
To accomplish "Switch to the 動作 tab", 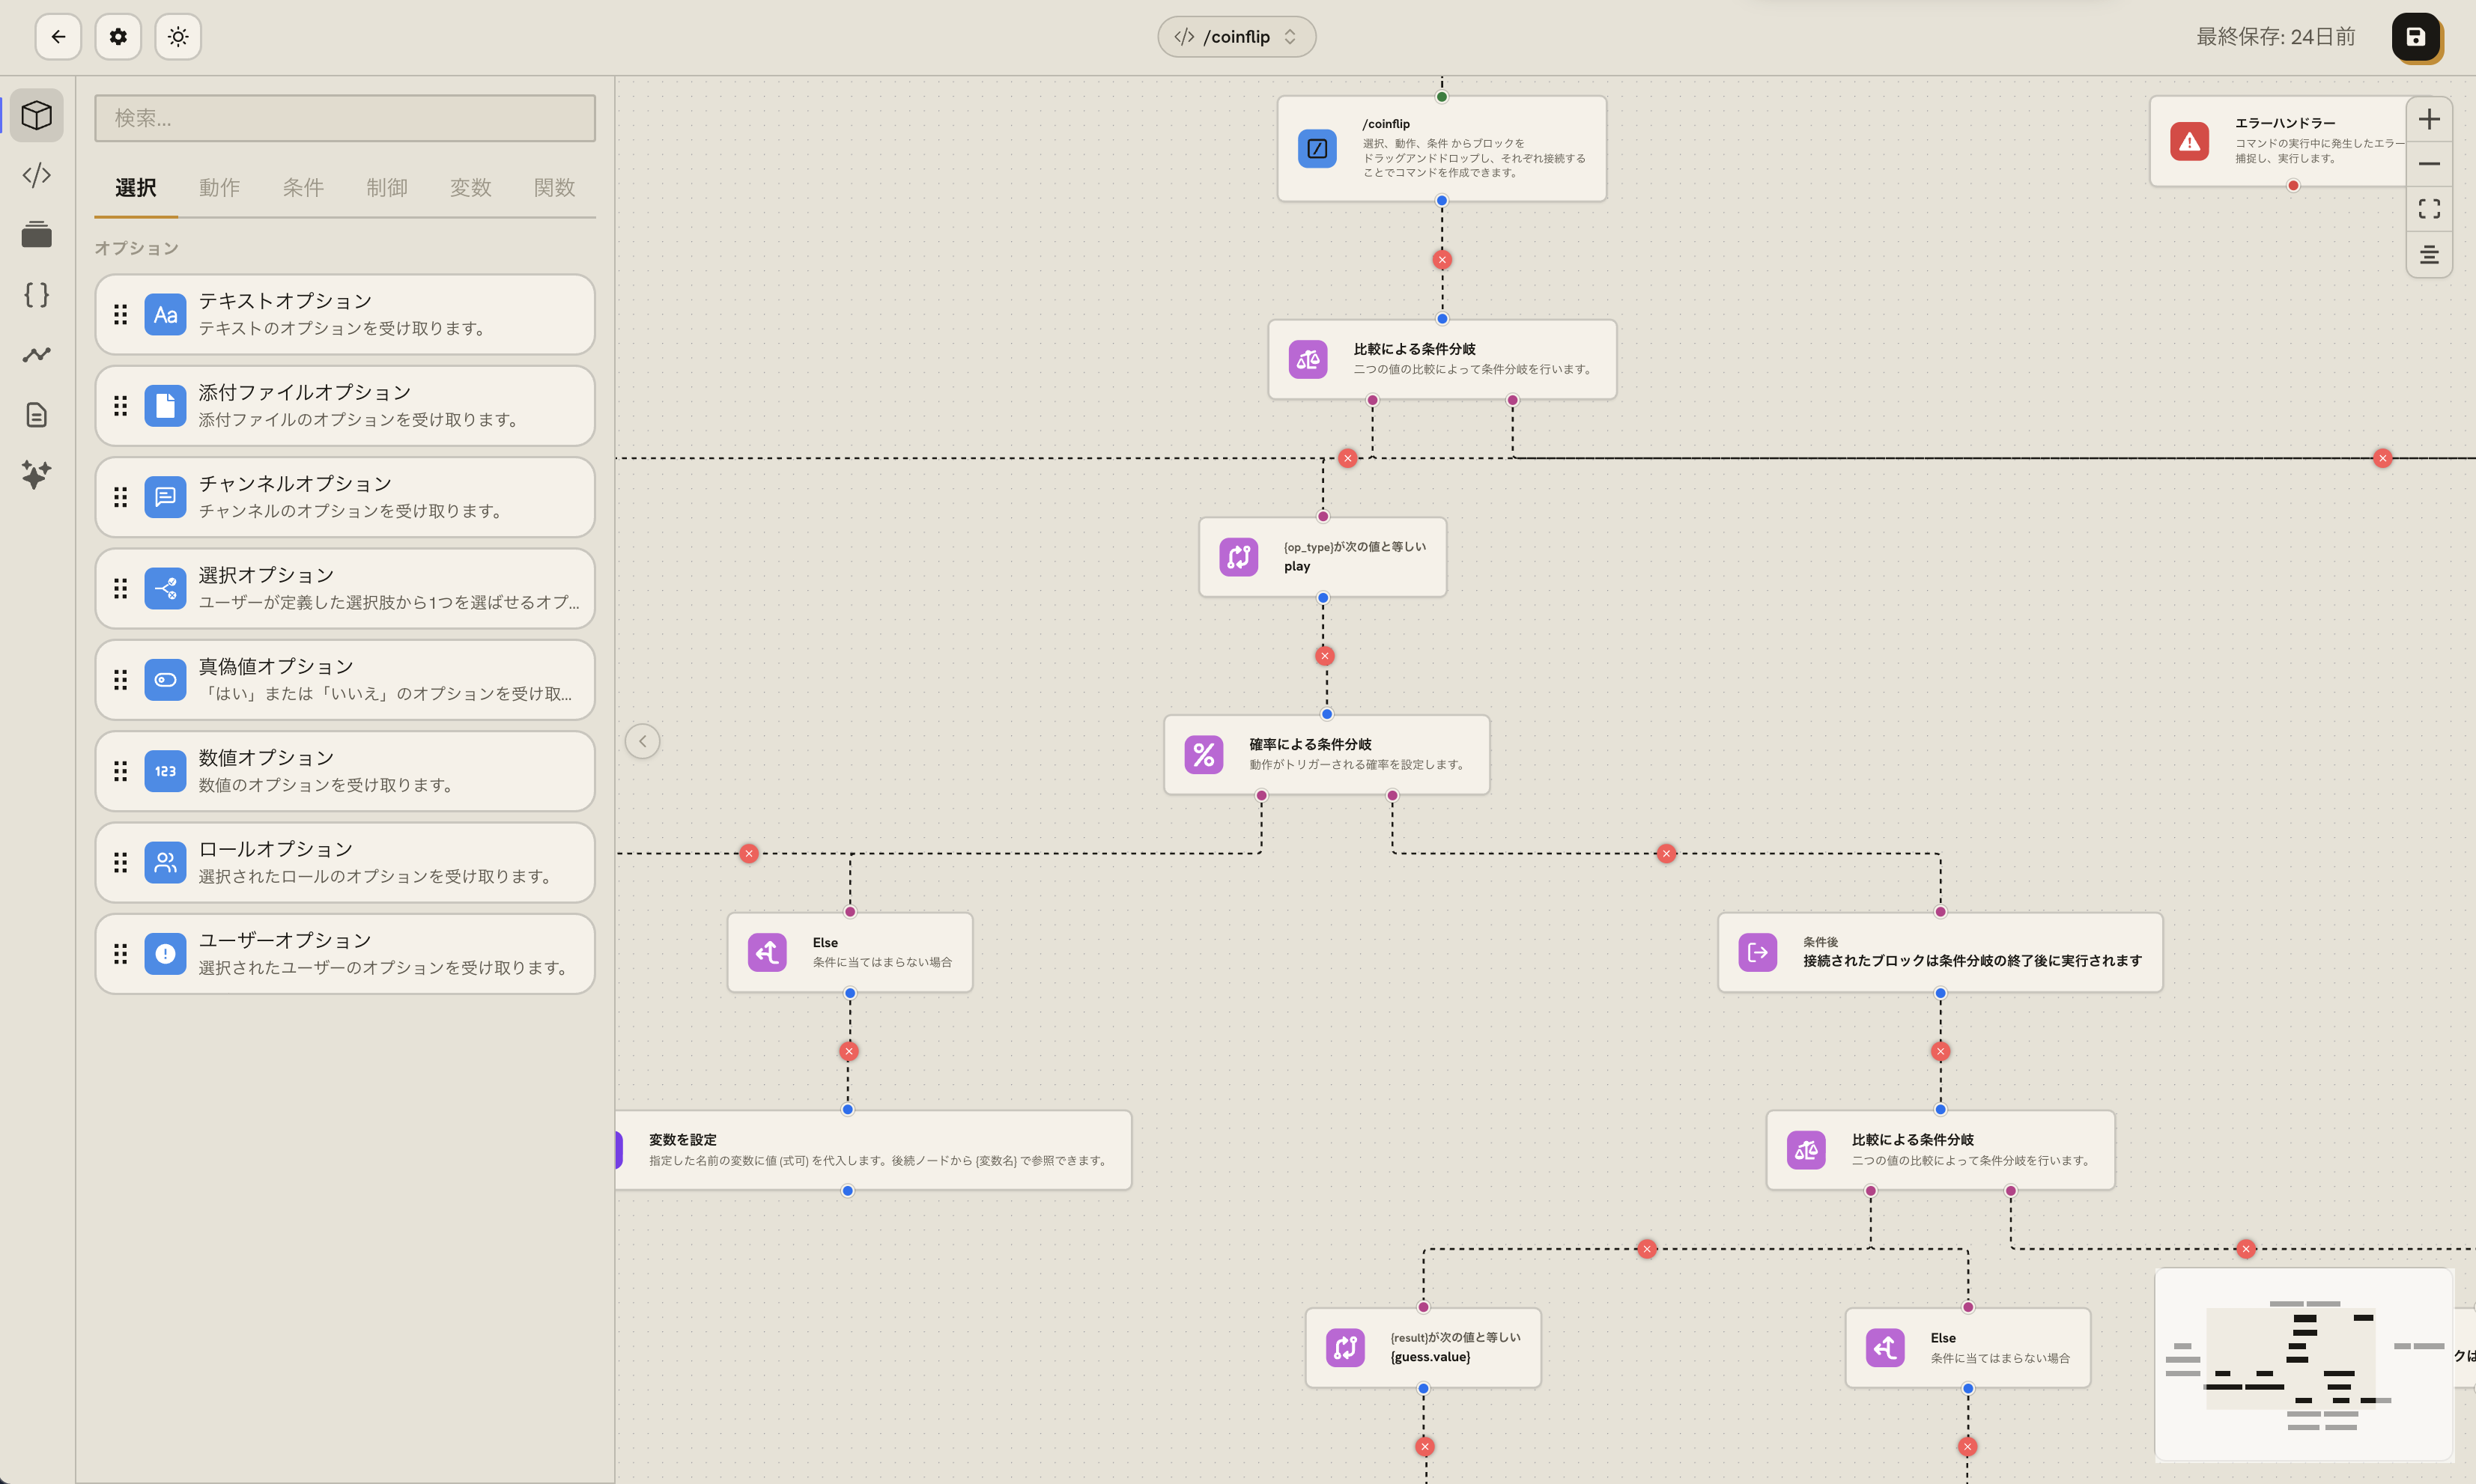I will (x=219, y=188).
